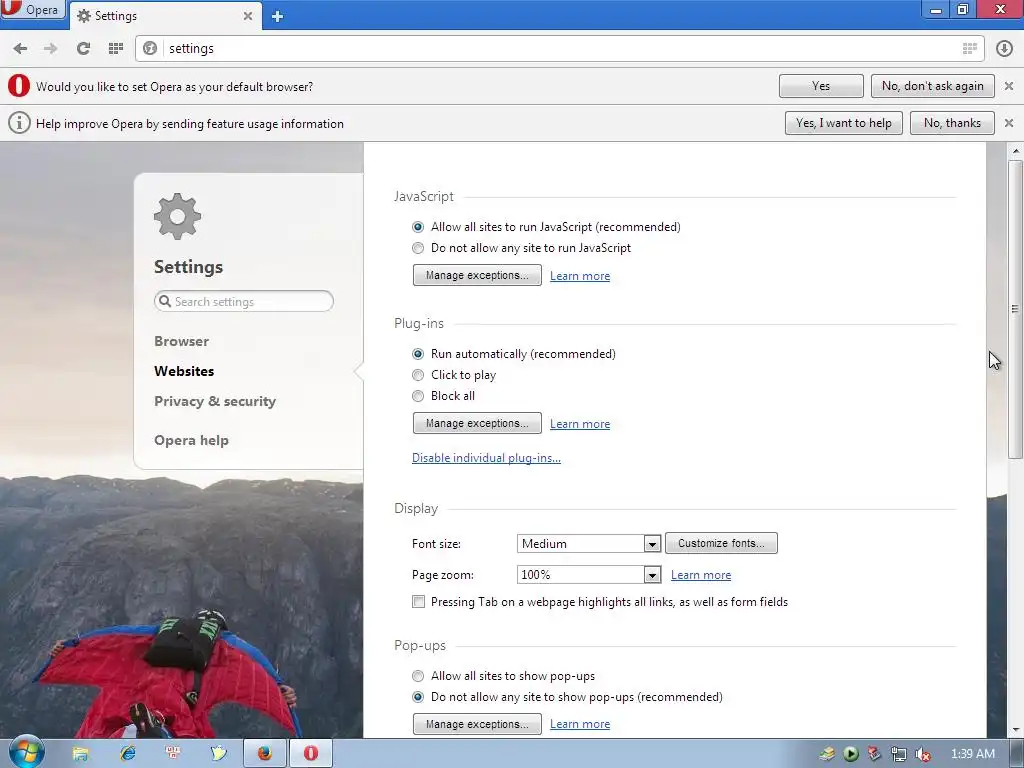This screenshot has height=768, width=1024.
Task: Open the Font size Medium dropdown
Action: (x=589, y=543)
